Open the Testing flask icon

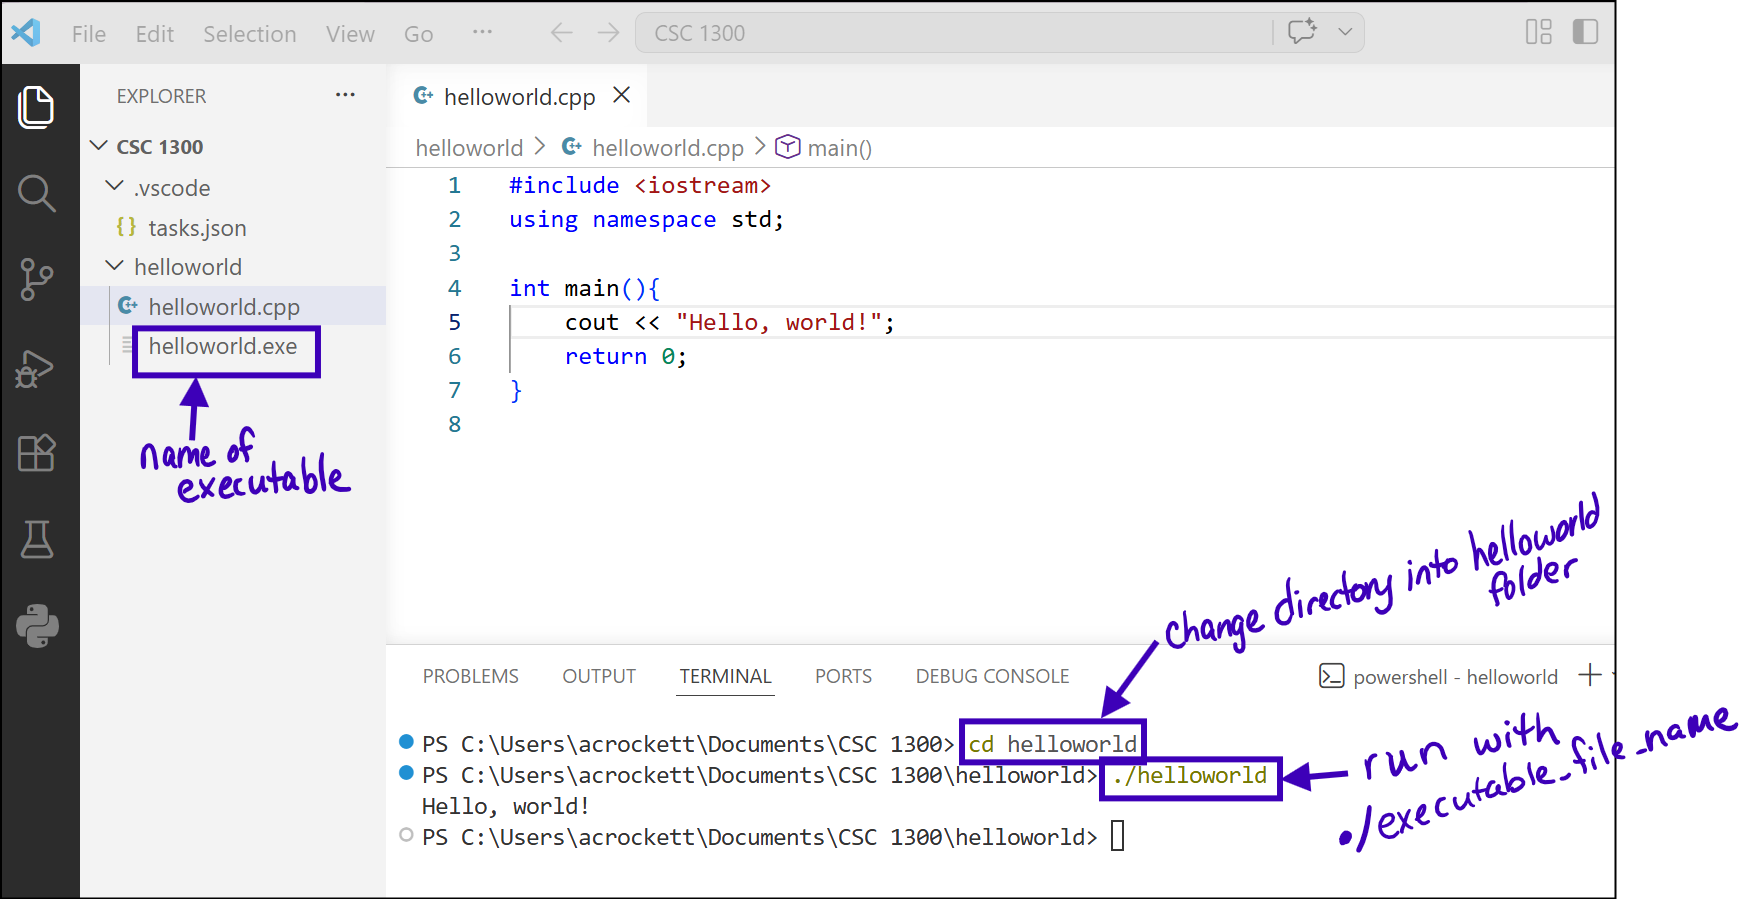37,540
